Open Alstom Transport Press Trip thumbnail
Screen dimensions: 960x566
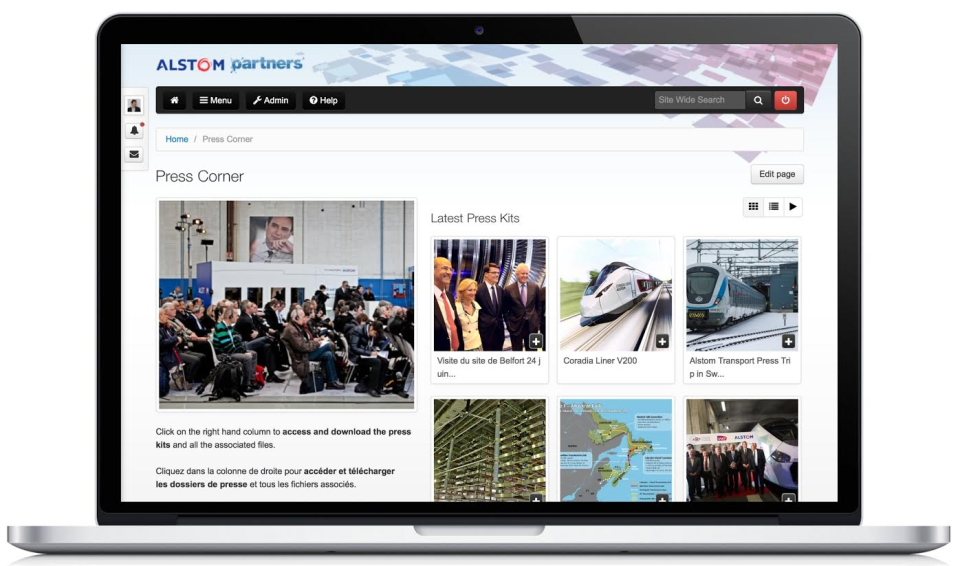pos(742,295)
